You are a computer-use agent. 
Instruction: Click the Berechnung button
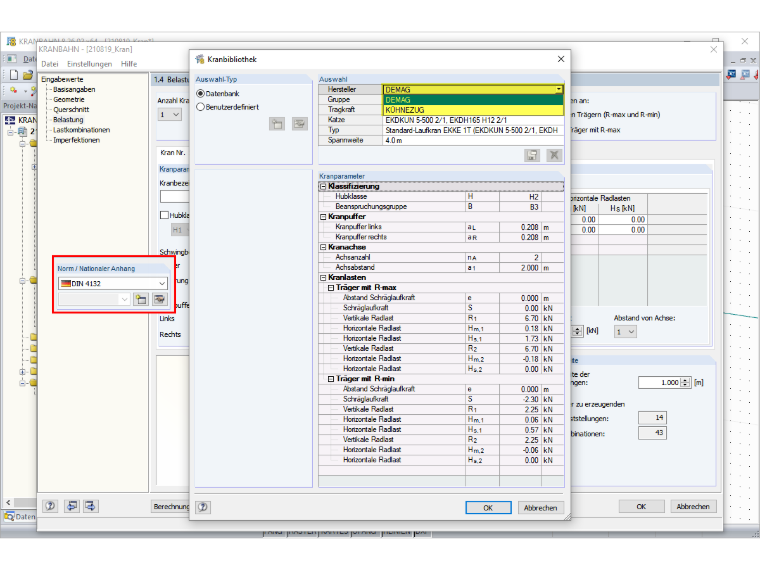[171, 507]
